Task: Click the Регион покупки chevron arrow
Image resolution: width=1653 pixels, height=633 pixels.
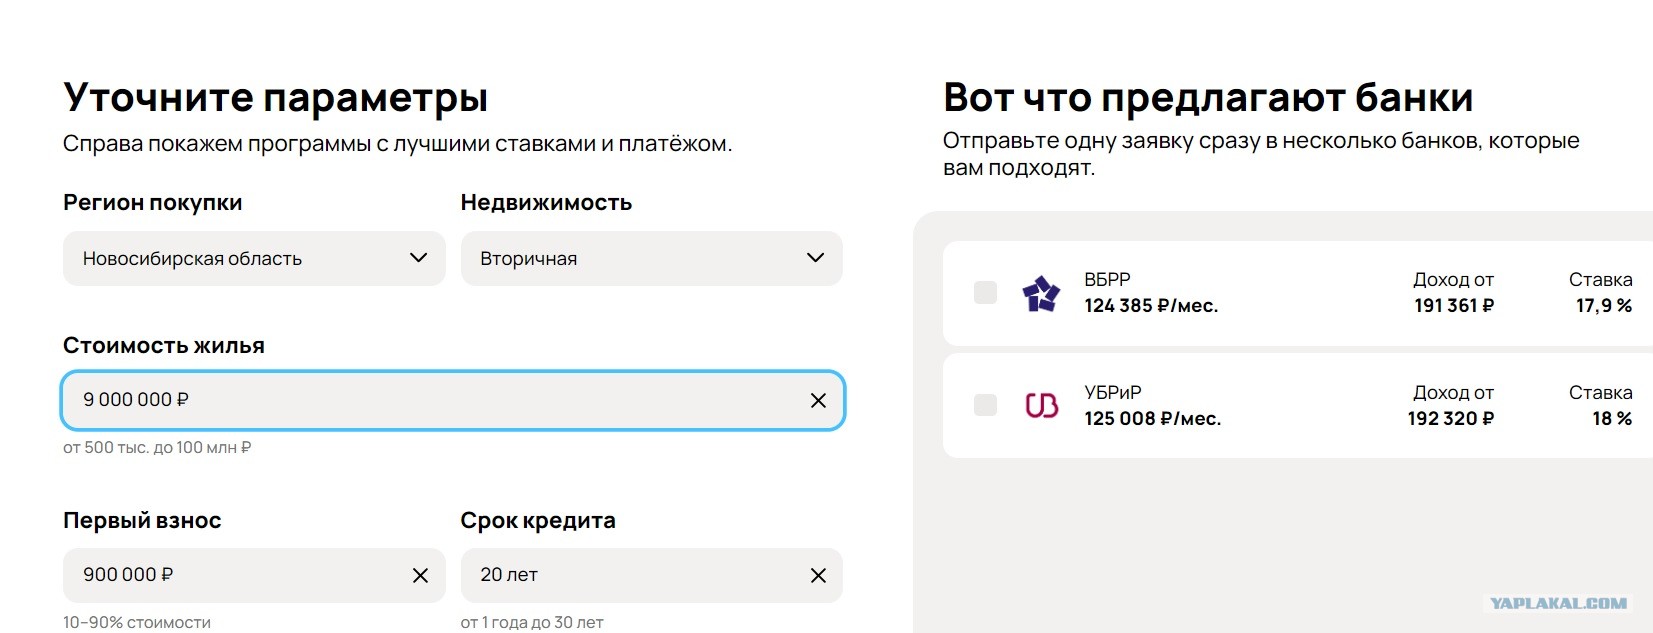Action: 419,258
